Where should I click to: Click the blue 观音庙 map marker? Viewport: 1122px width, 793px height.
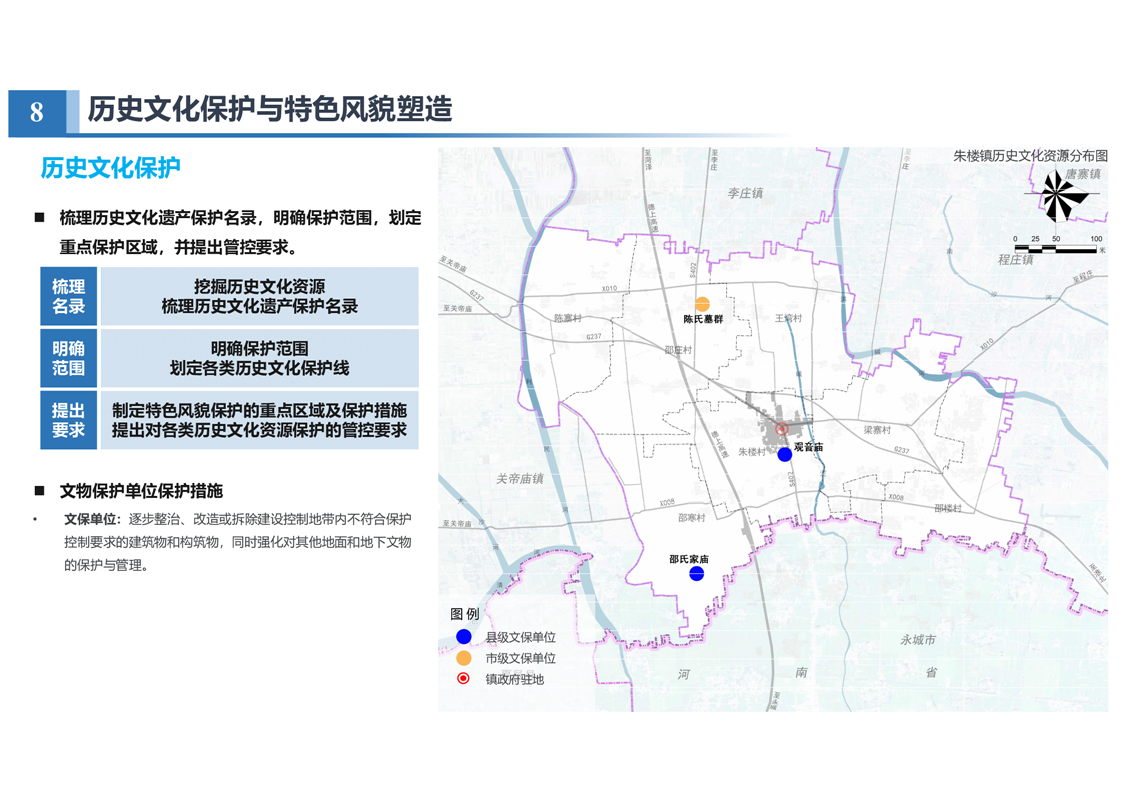click(x=785, y=454)
